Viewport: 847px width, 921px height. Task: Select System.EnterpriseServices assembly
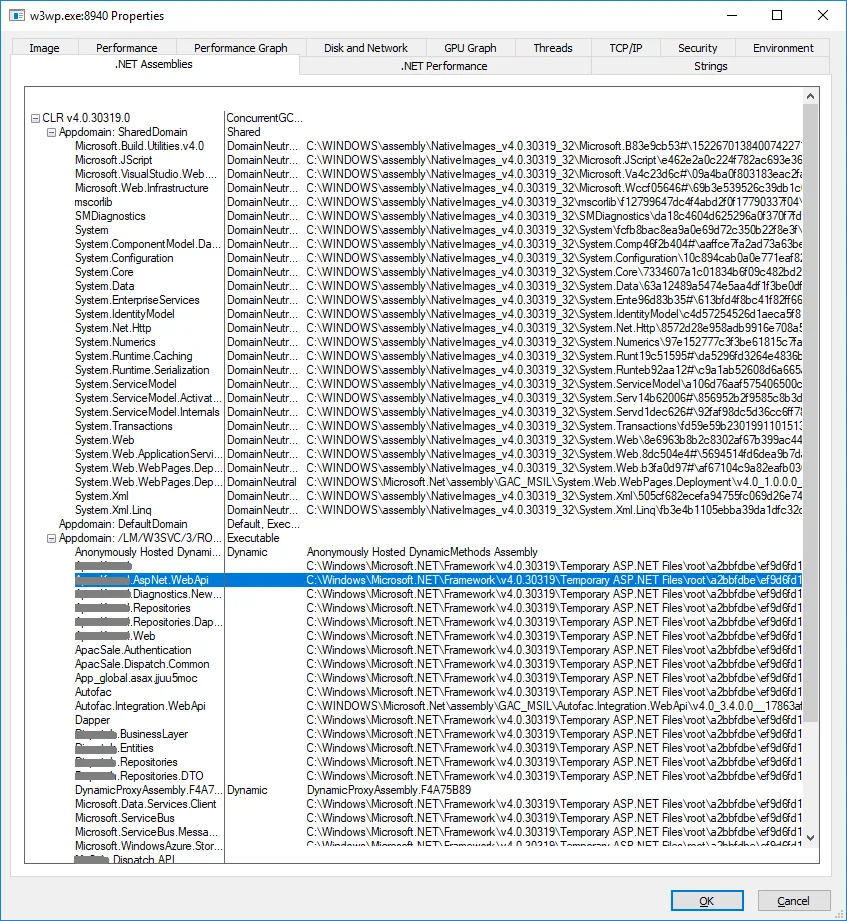pyautogui.click(x=137, y=300)
